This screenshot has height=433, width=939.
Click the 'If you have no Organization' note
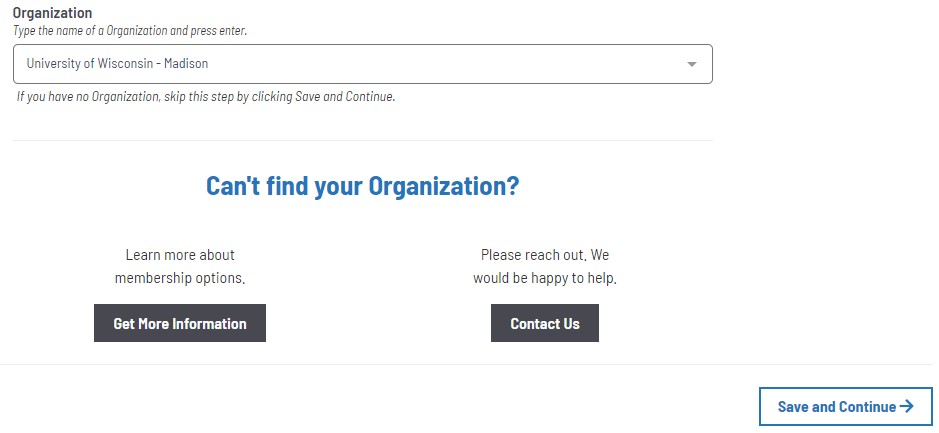point(206,96)
